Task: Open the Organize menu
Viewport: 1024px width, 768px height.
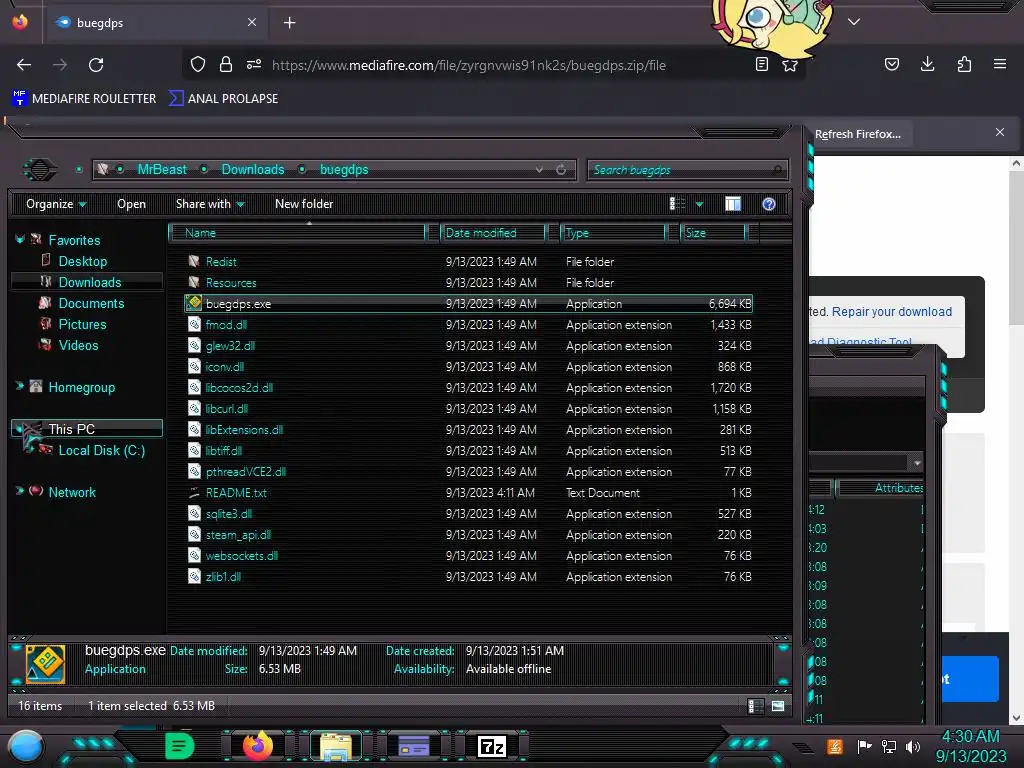Action: (56, 204)
